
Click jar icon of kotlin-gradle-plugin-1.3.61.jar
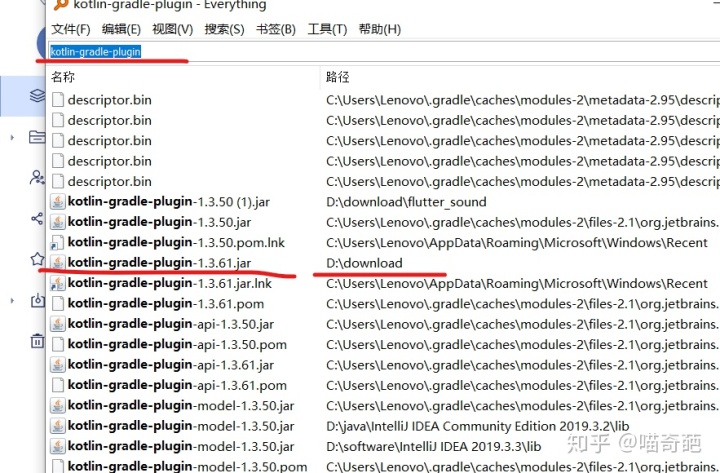pos(58,263)
